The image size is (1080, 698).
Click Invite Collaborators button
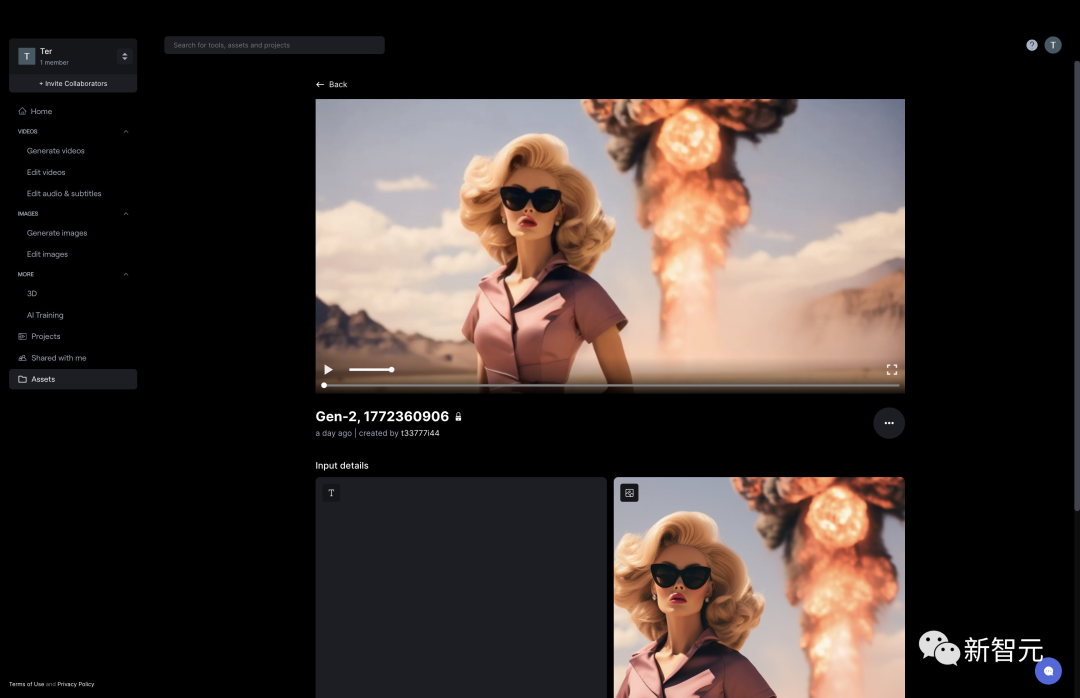pyautogui.click(x=73, y=83)
